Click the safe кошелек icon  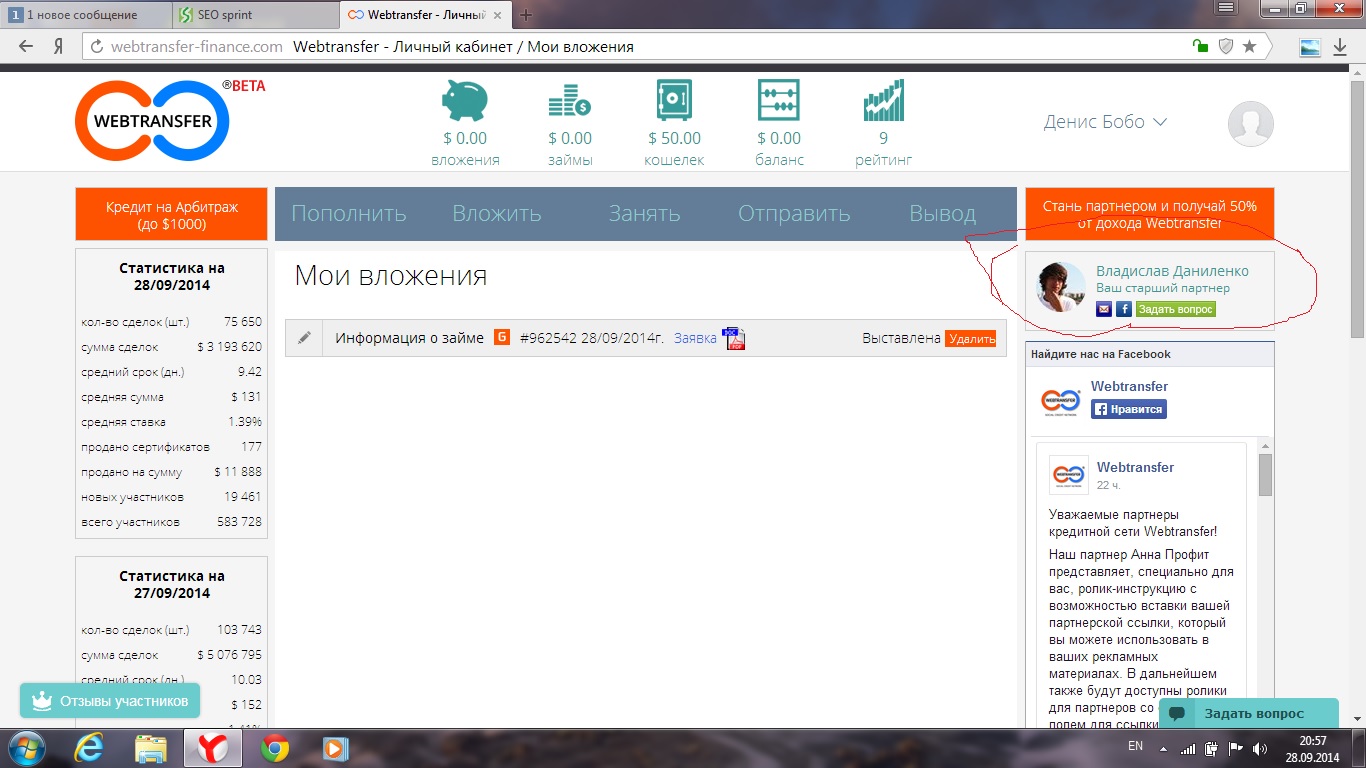click(x=674, y=101)
